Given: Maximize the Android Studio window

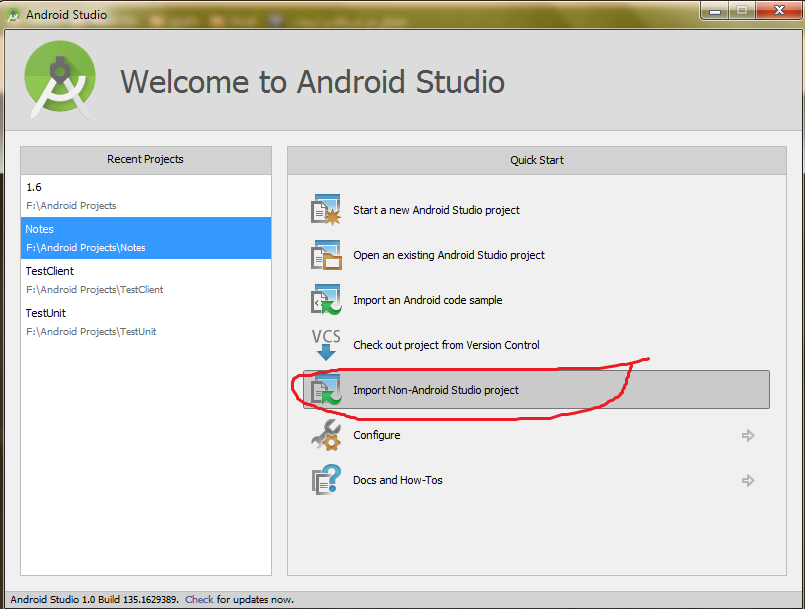Looking at the screenshot, I should click(x=742, y=11).
